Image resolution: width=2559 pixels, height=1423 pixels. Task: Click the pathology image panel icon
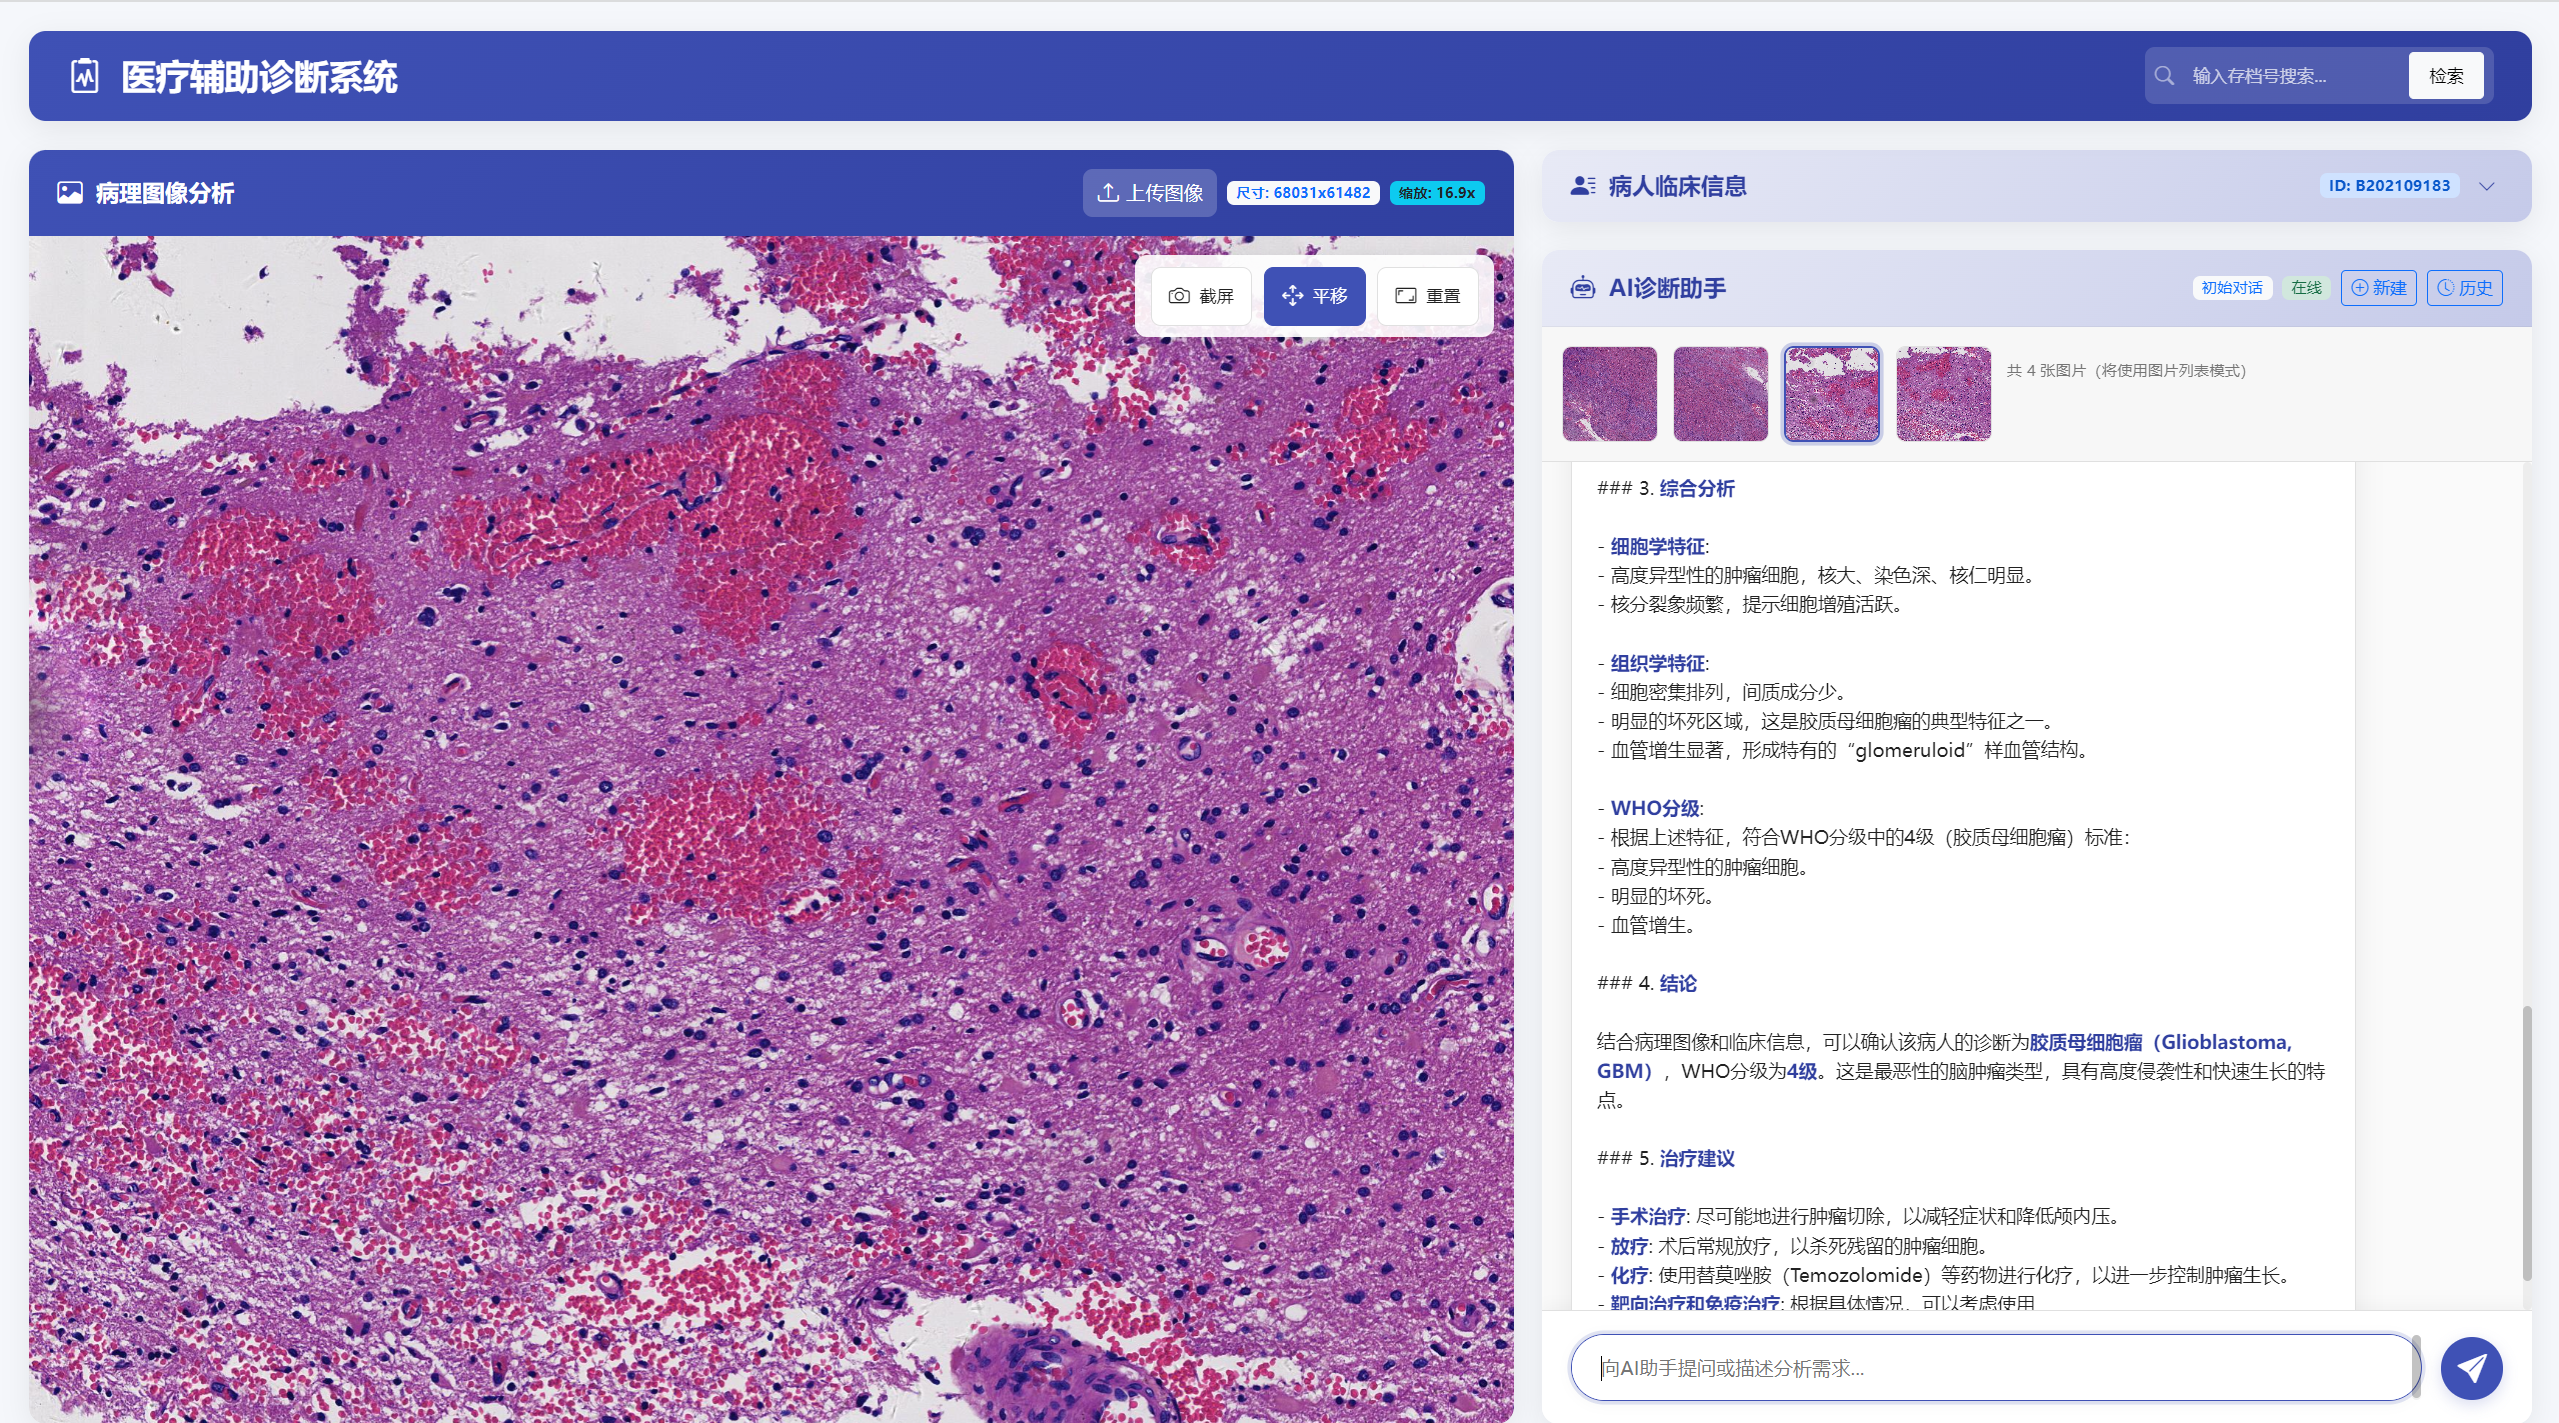(70, 193)
